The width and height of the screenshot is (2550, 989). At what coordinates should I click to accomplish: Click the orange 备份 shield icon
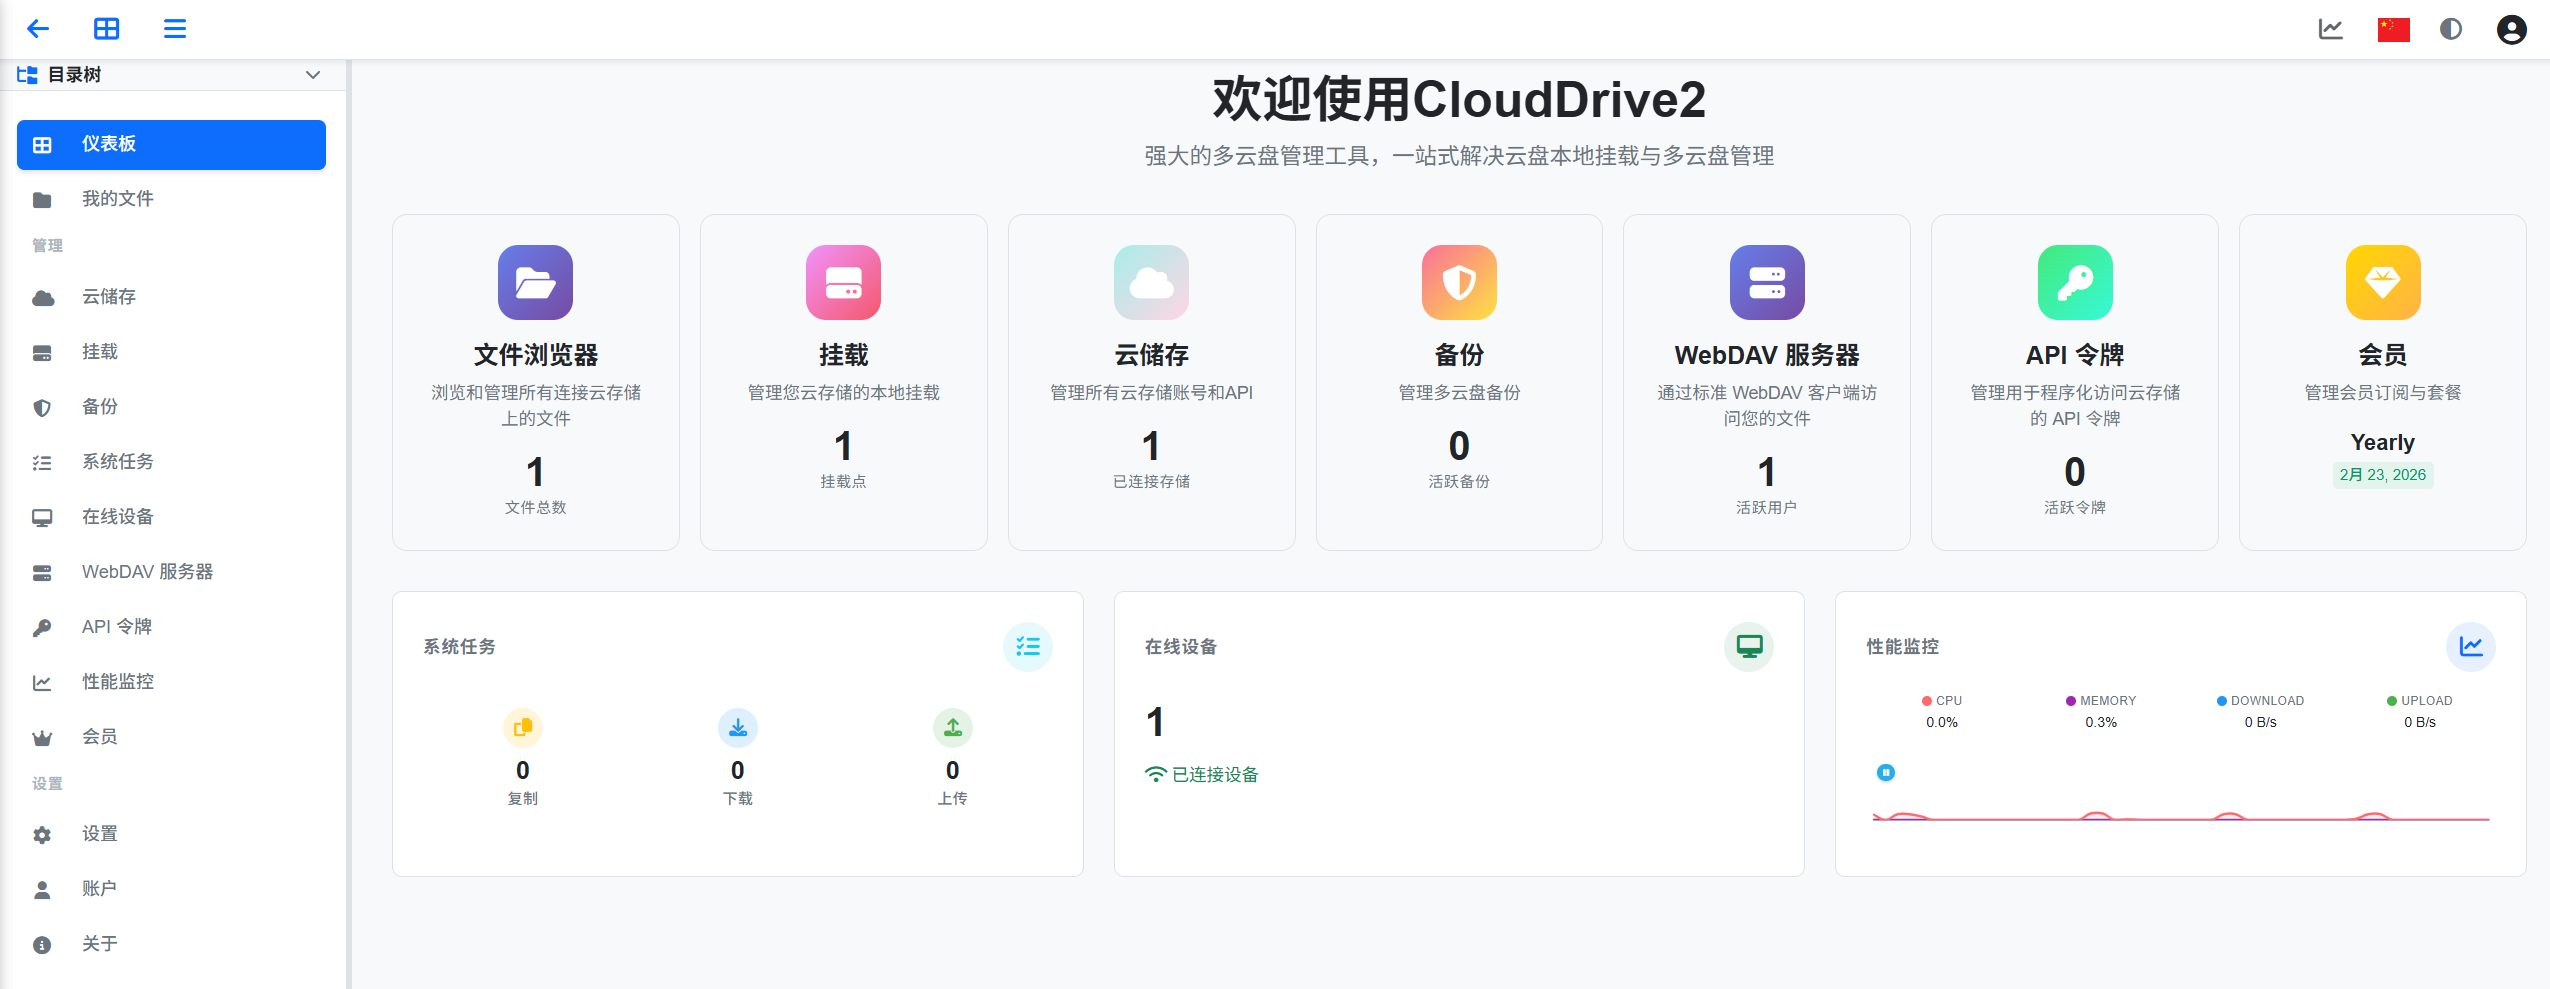point(1459,283)
